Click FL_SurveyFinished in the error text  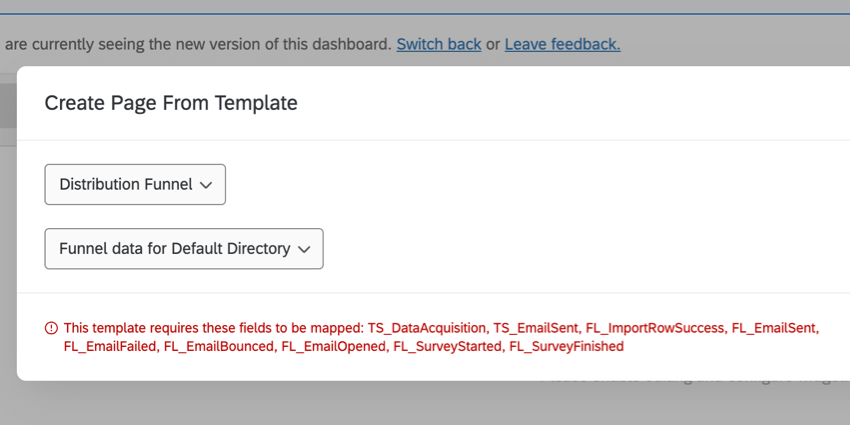(566, 347)
